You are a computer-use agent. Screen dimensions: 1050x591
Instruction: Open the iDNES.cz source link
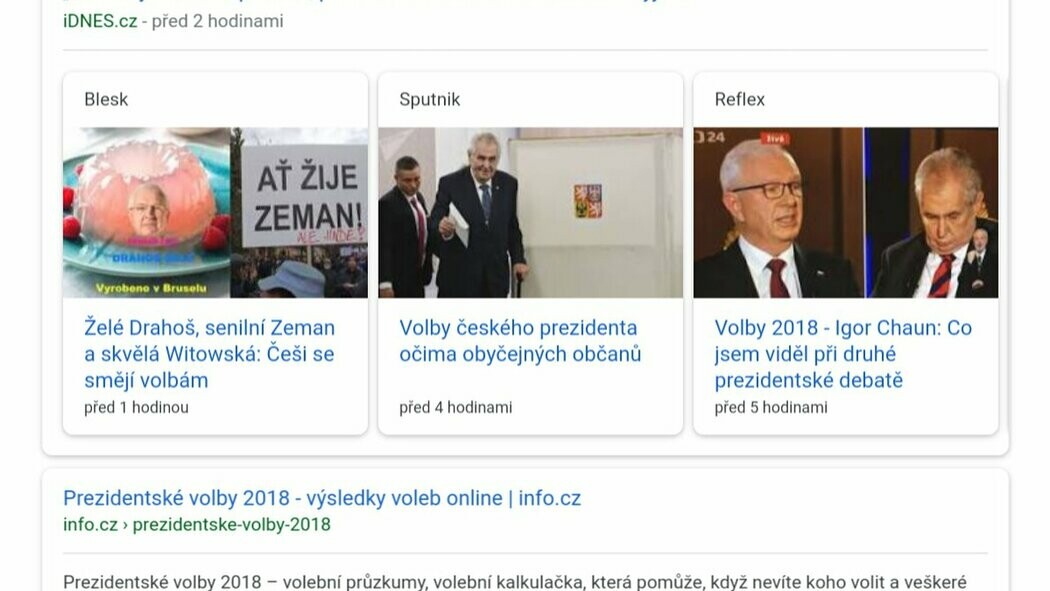(100, 21)
